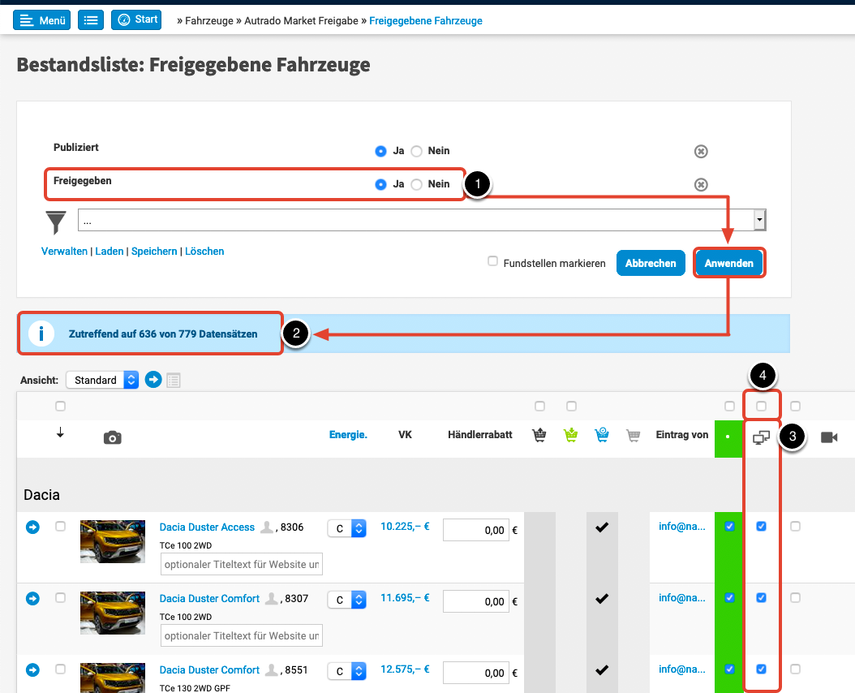Expand the filter selection dropdown
This screenshot has height=693, width=855.
coord(760,220)
